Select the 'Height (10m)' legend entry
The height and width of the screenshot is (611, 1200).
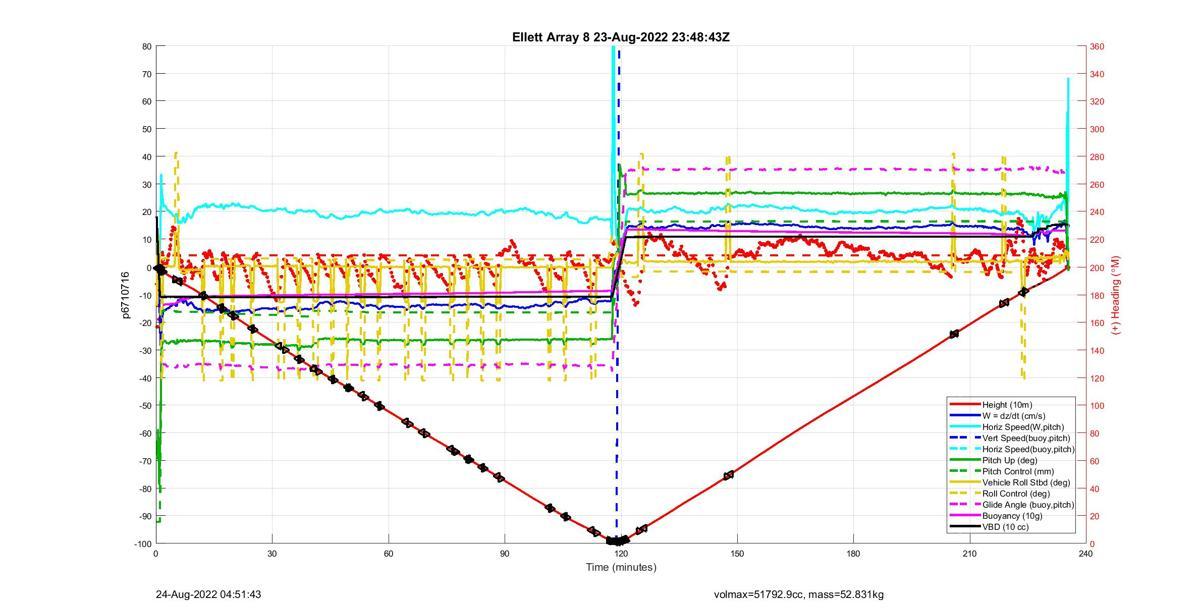tap(1007, 405)
